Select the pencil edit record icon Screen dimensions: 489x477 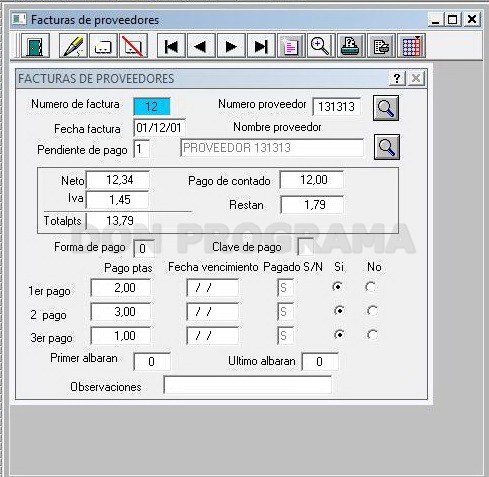pyautogui.click(x=73, y=46)
